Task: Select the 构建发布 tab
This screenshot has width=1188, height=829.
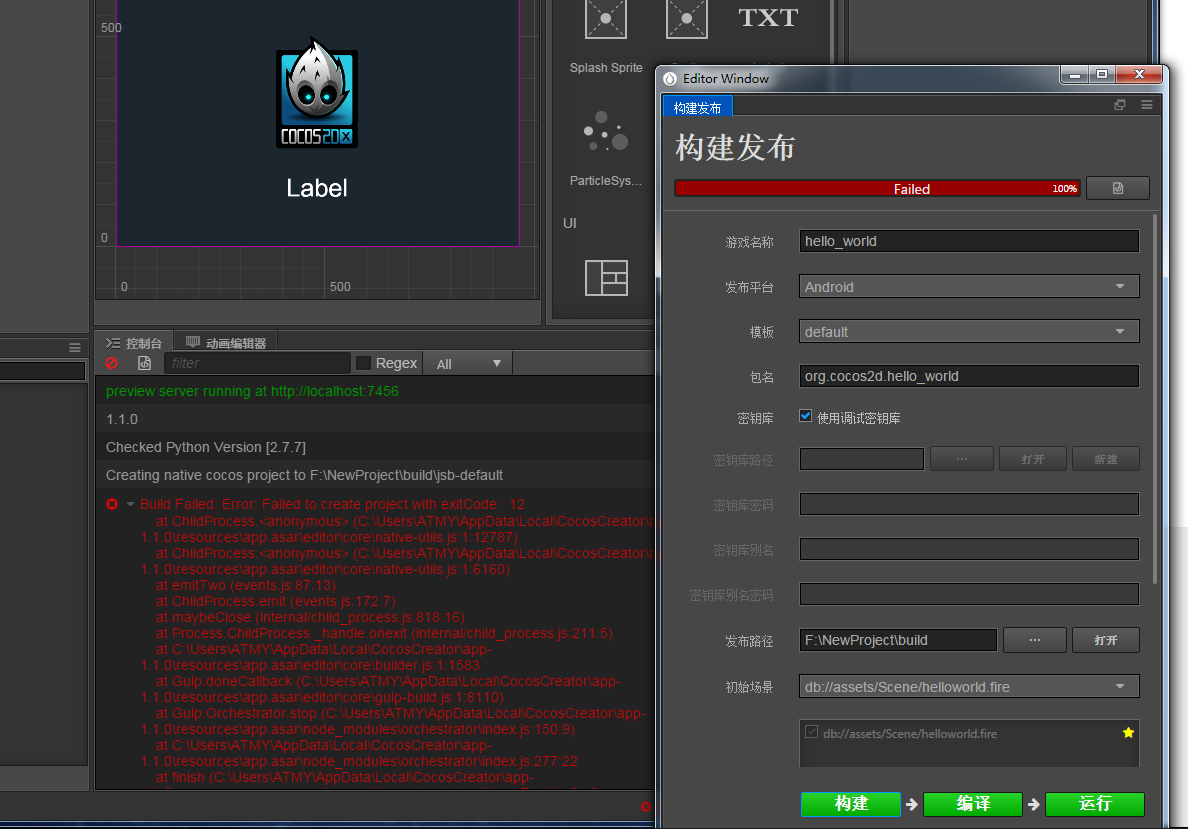Action: (697, 108)
